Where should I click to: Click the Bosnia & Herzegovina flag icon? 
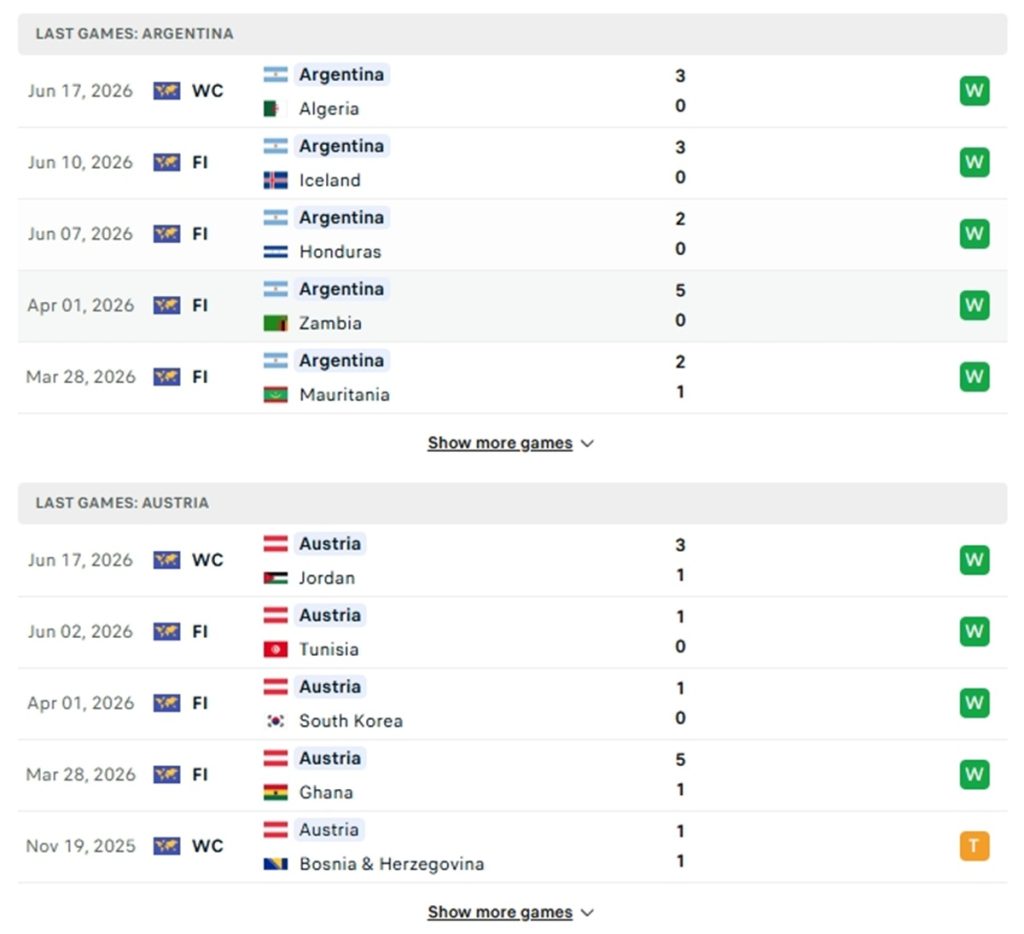(x=275, y=864)
